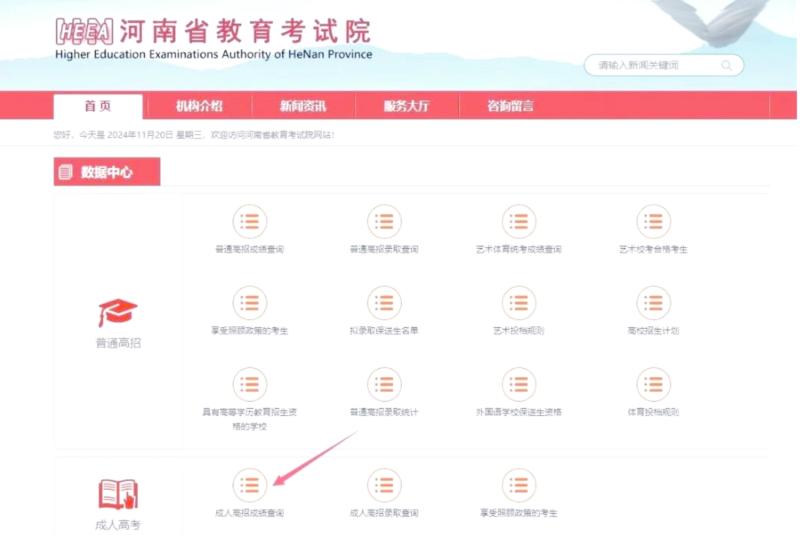The height and width of the screenshot is (535, 800).
Task: Open the 咨询留言 navigation tab
Action: (510, 106)
